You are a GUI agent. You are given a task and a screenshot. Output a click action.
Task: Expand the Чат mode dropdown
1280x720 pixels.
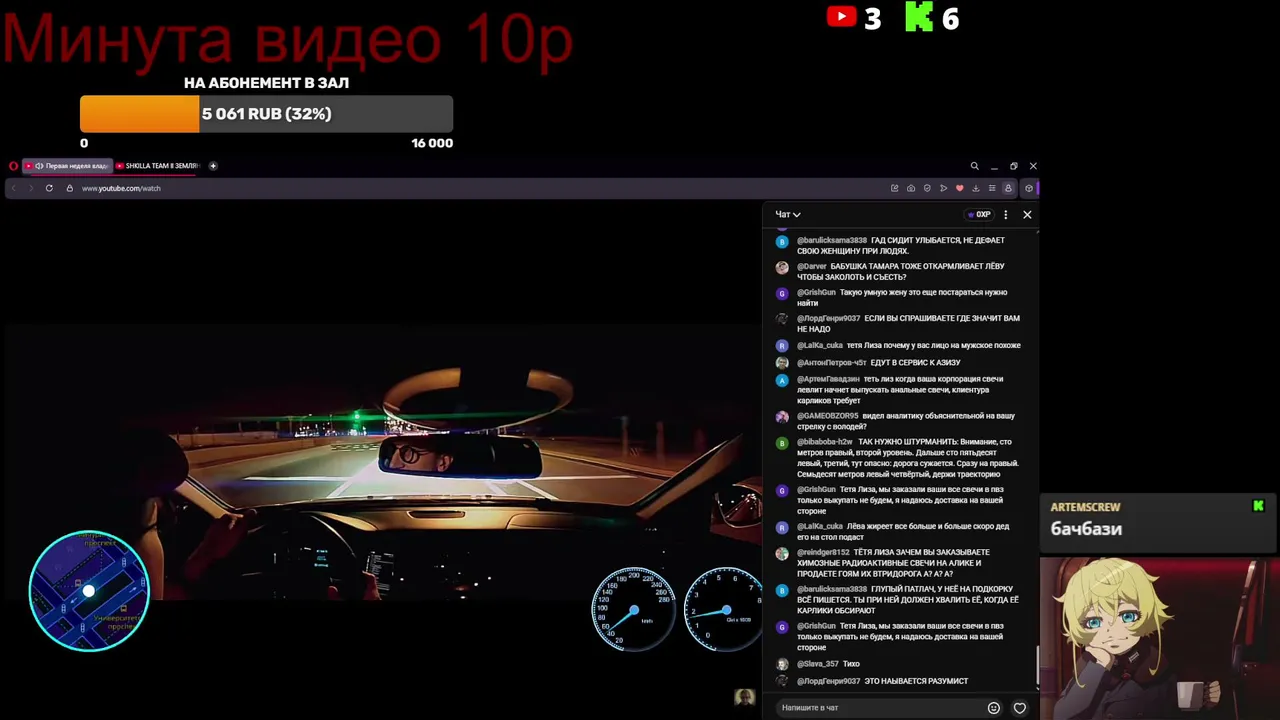(788, 214)
